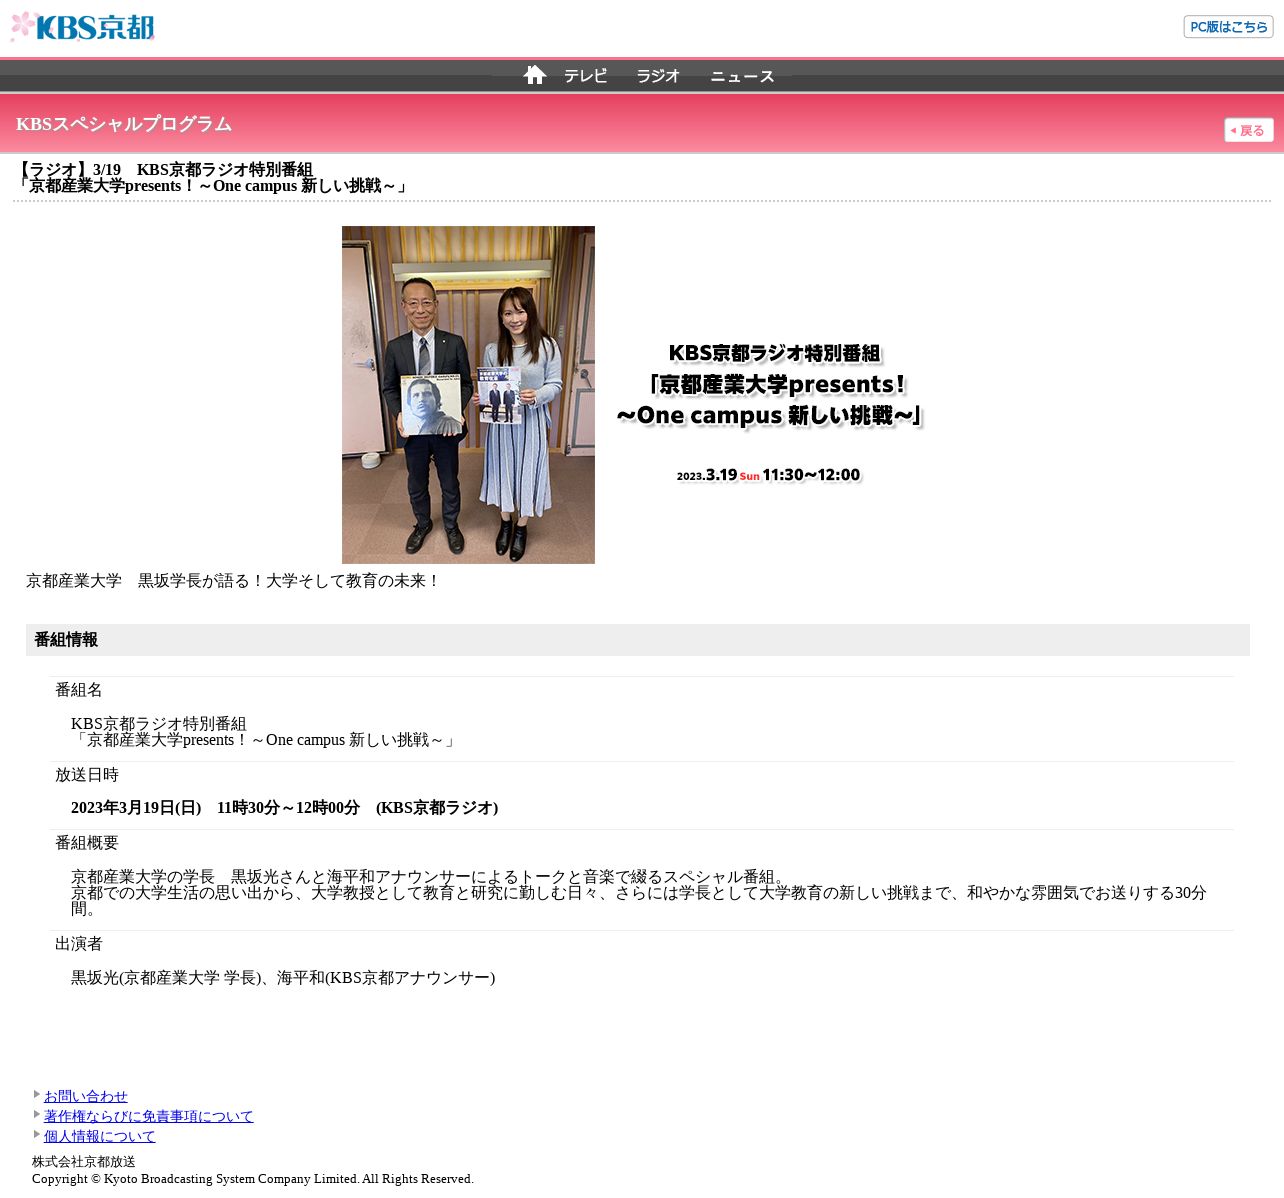Open the home icon in navigation bar

[x=535, y=75]
